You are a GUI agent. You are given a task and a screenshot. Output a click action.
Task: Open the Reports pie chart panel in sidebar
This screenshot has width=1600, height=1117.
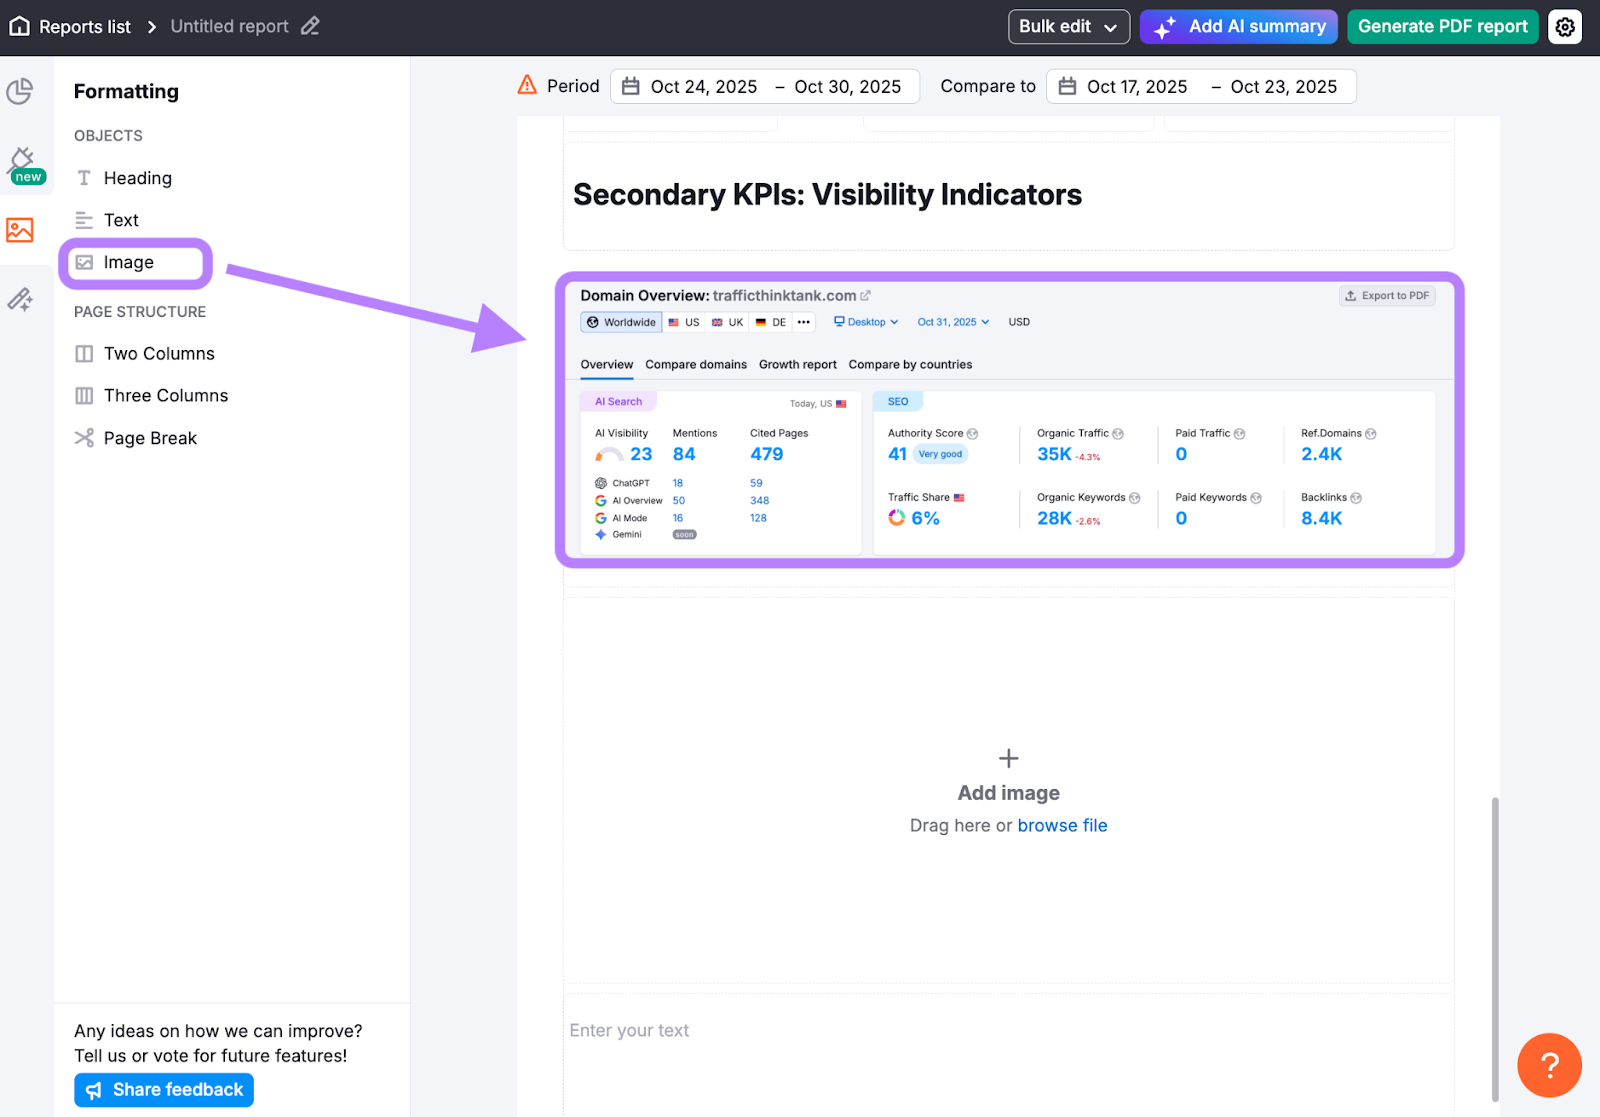[19, 91]
